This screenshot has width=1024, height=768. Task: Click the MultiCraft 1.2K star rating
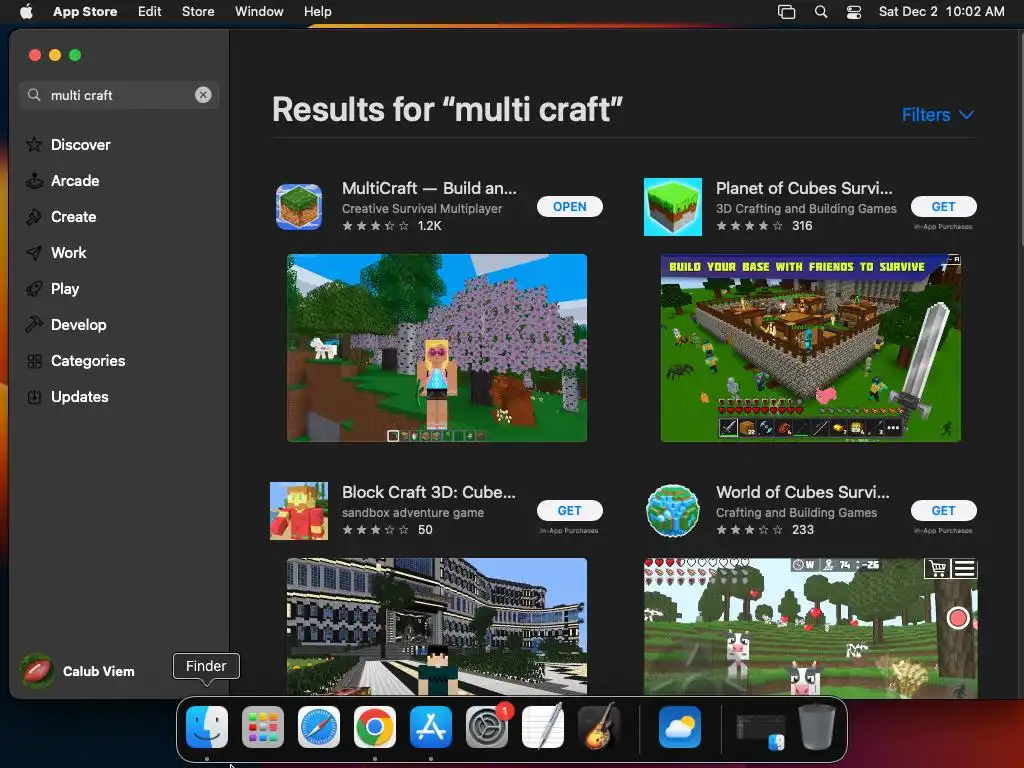(392, 226)
